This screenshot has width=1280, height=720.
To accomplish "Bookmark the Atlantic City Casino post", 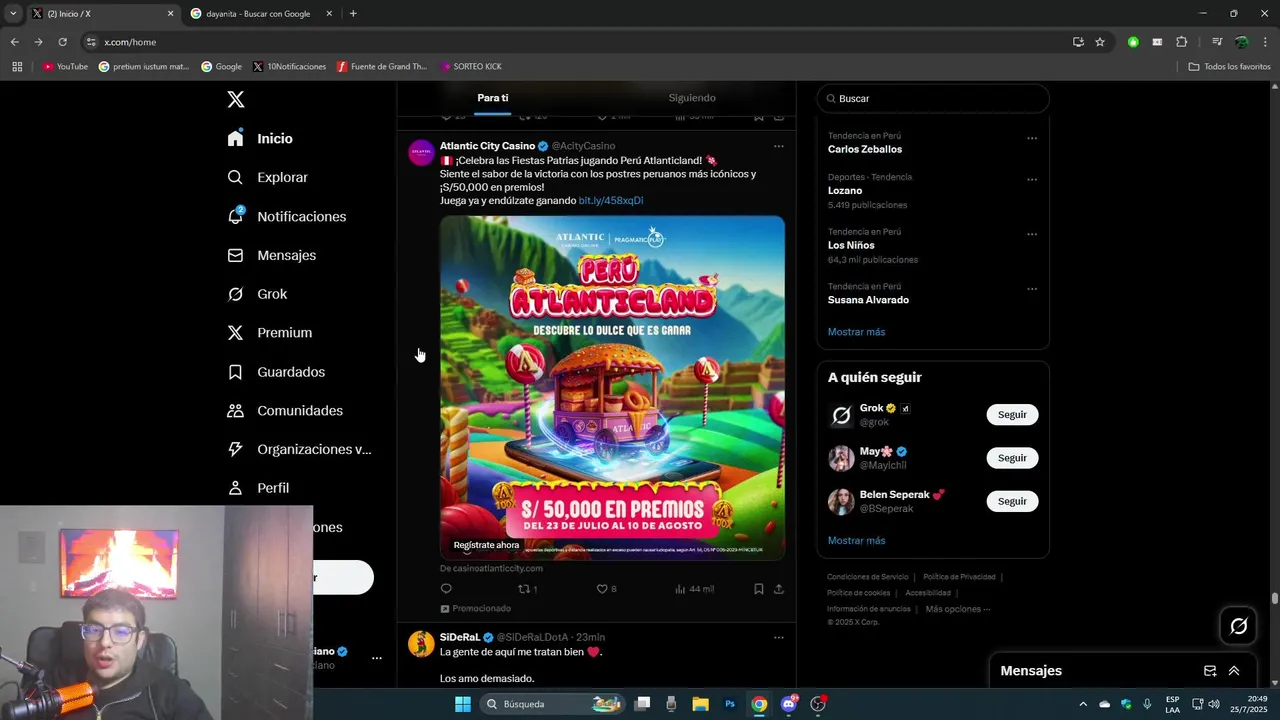I will point(759,589).
